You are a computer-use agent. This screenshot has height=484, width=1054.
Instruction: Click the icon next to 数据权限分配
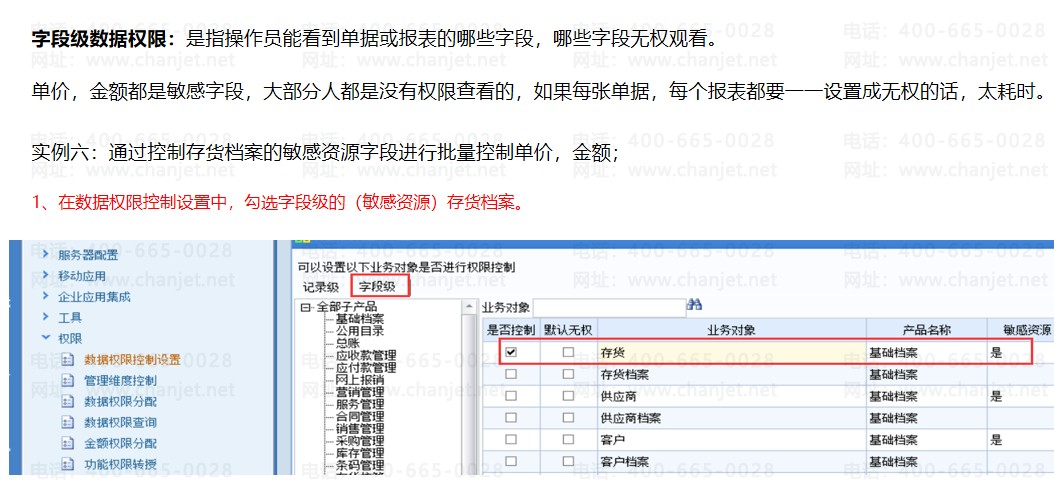pos(69,401)
